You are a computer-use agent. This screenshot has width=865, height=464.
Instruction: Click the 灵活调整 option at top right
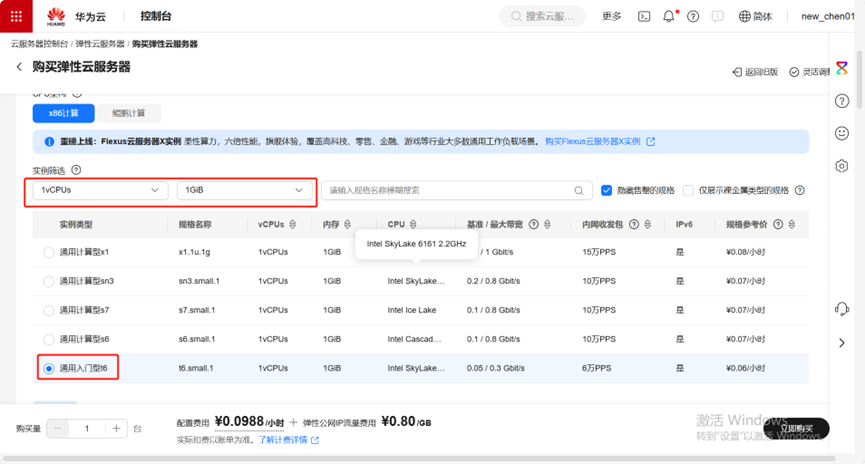pyautogui.click(x=809, y=72)
